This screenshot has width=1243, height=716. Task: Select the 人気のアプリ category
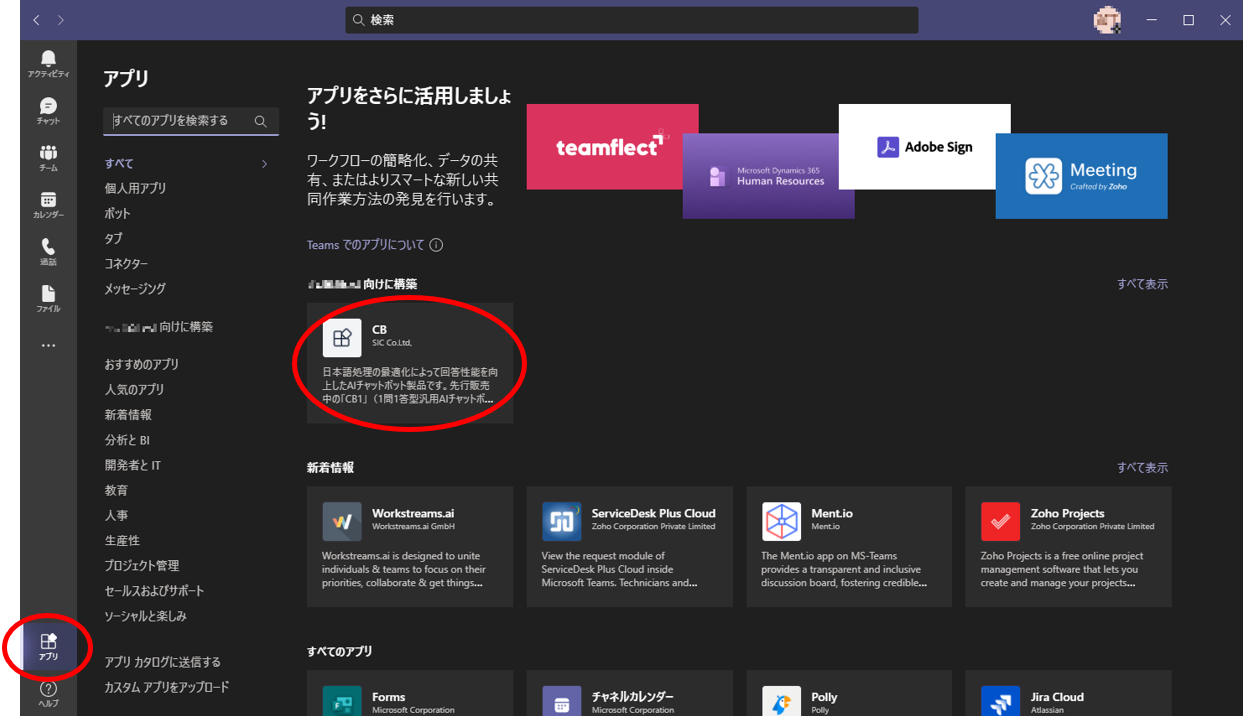click(134, 389)
